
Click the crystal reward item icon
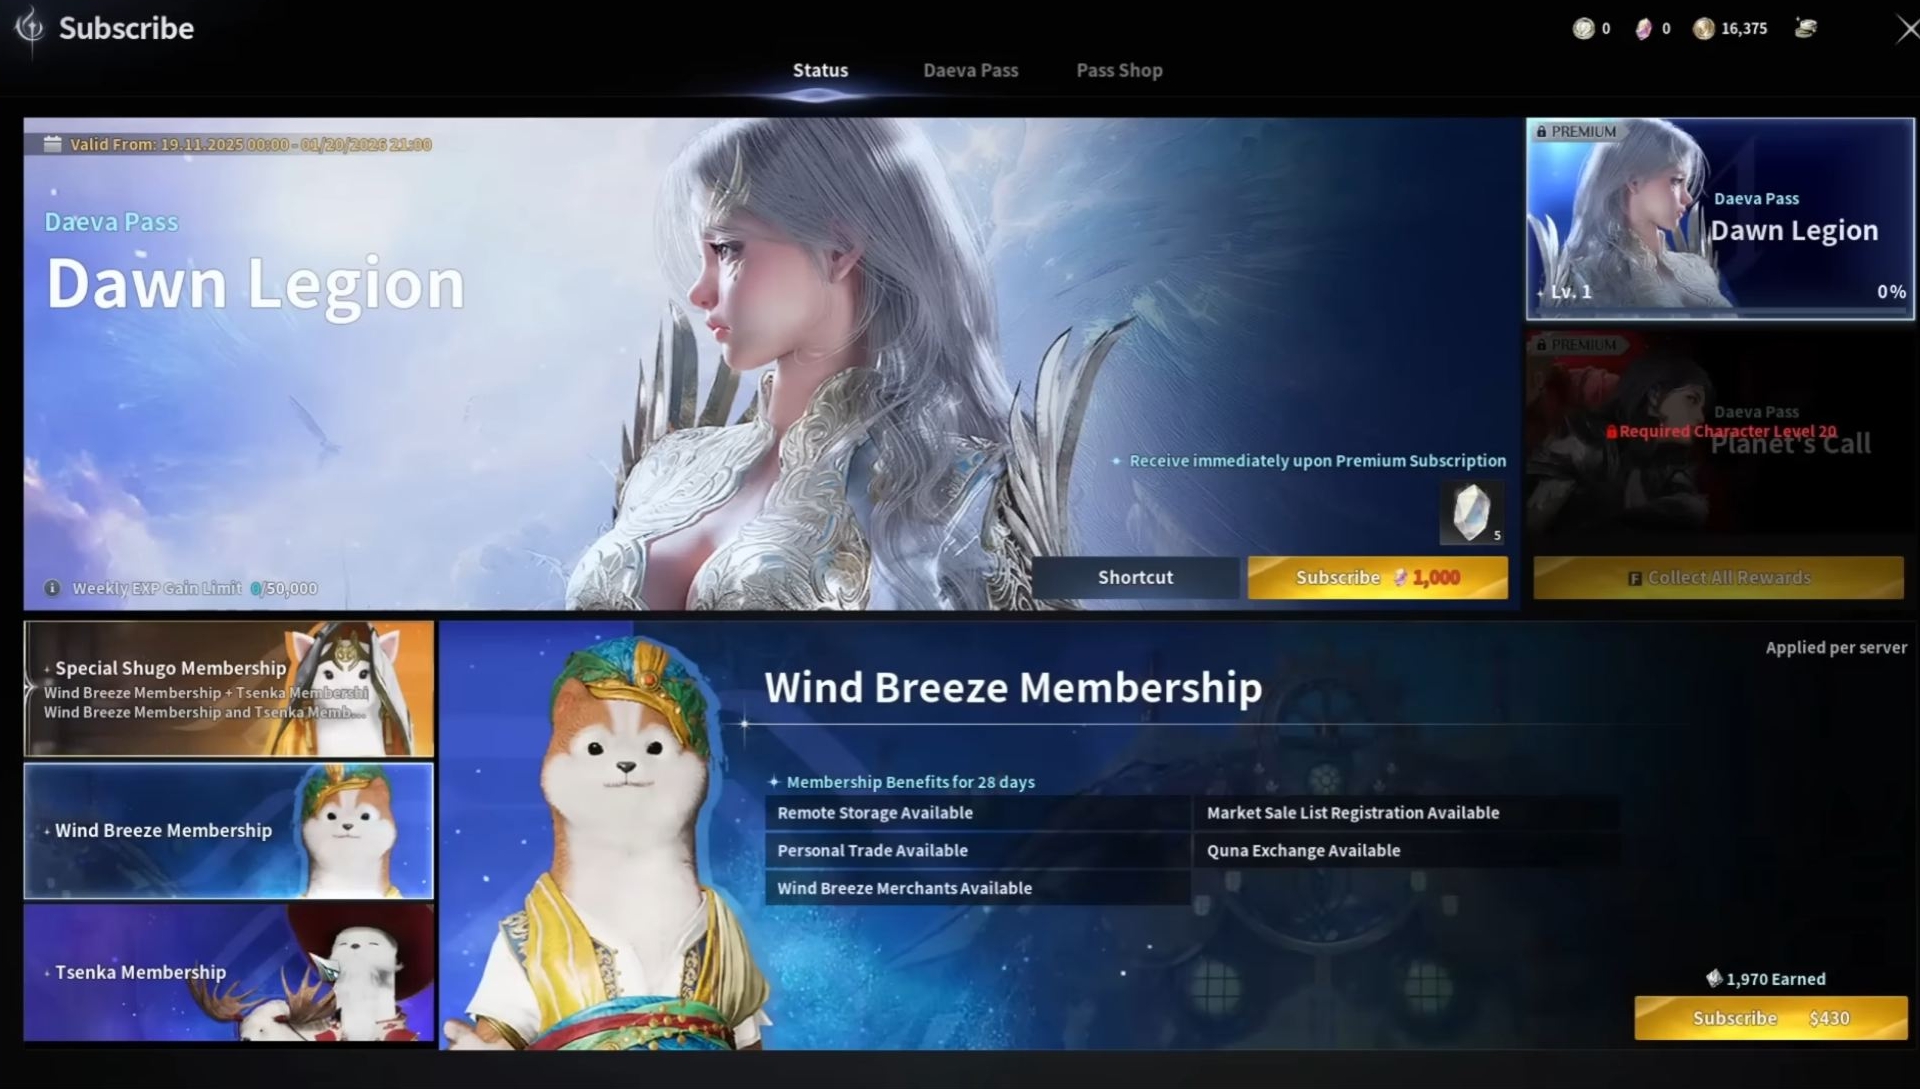pos(1471,513)
